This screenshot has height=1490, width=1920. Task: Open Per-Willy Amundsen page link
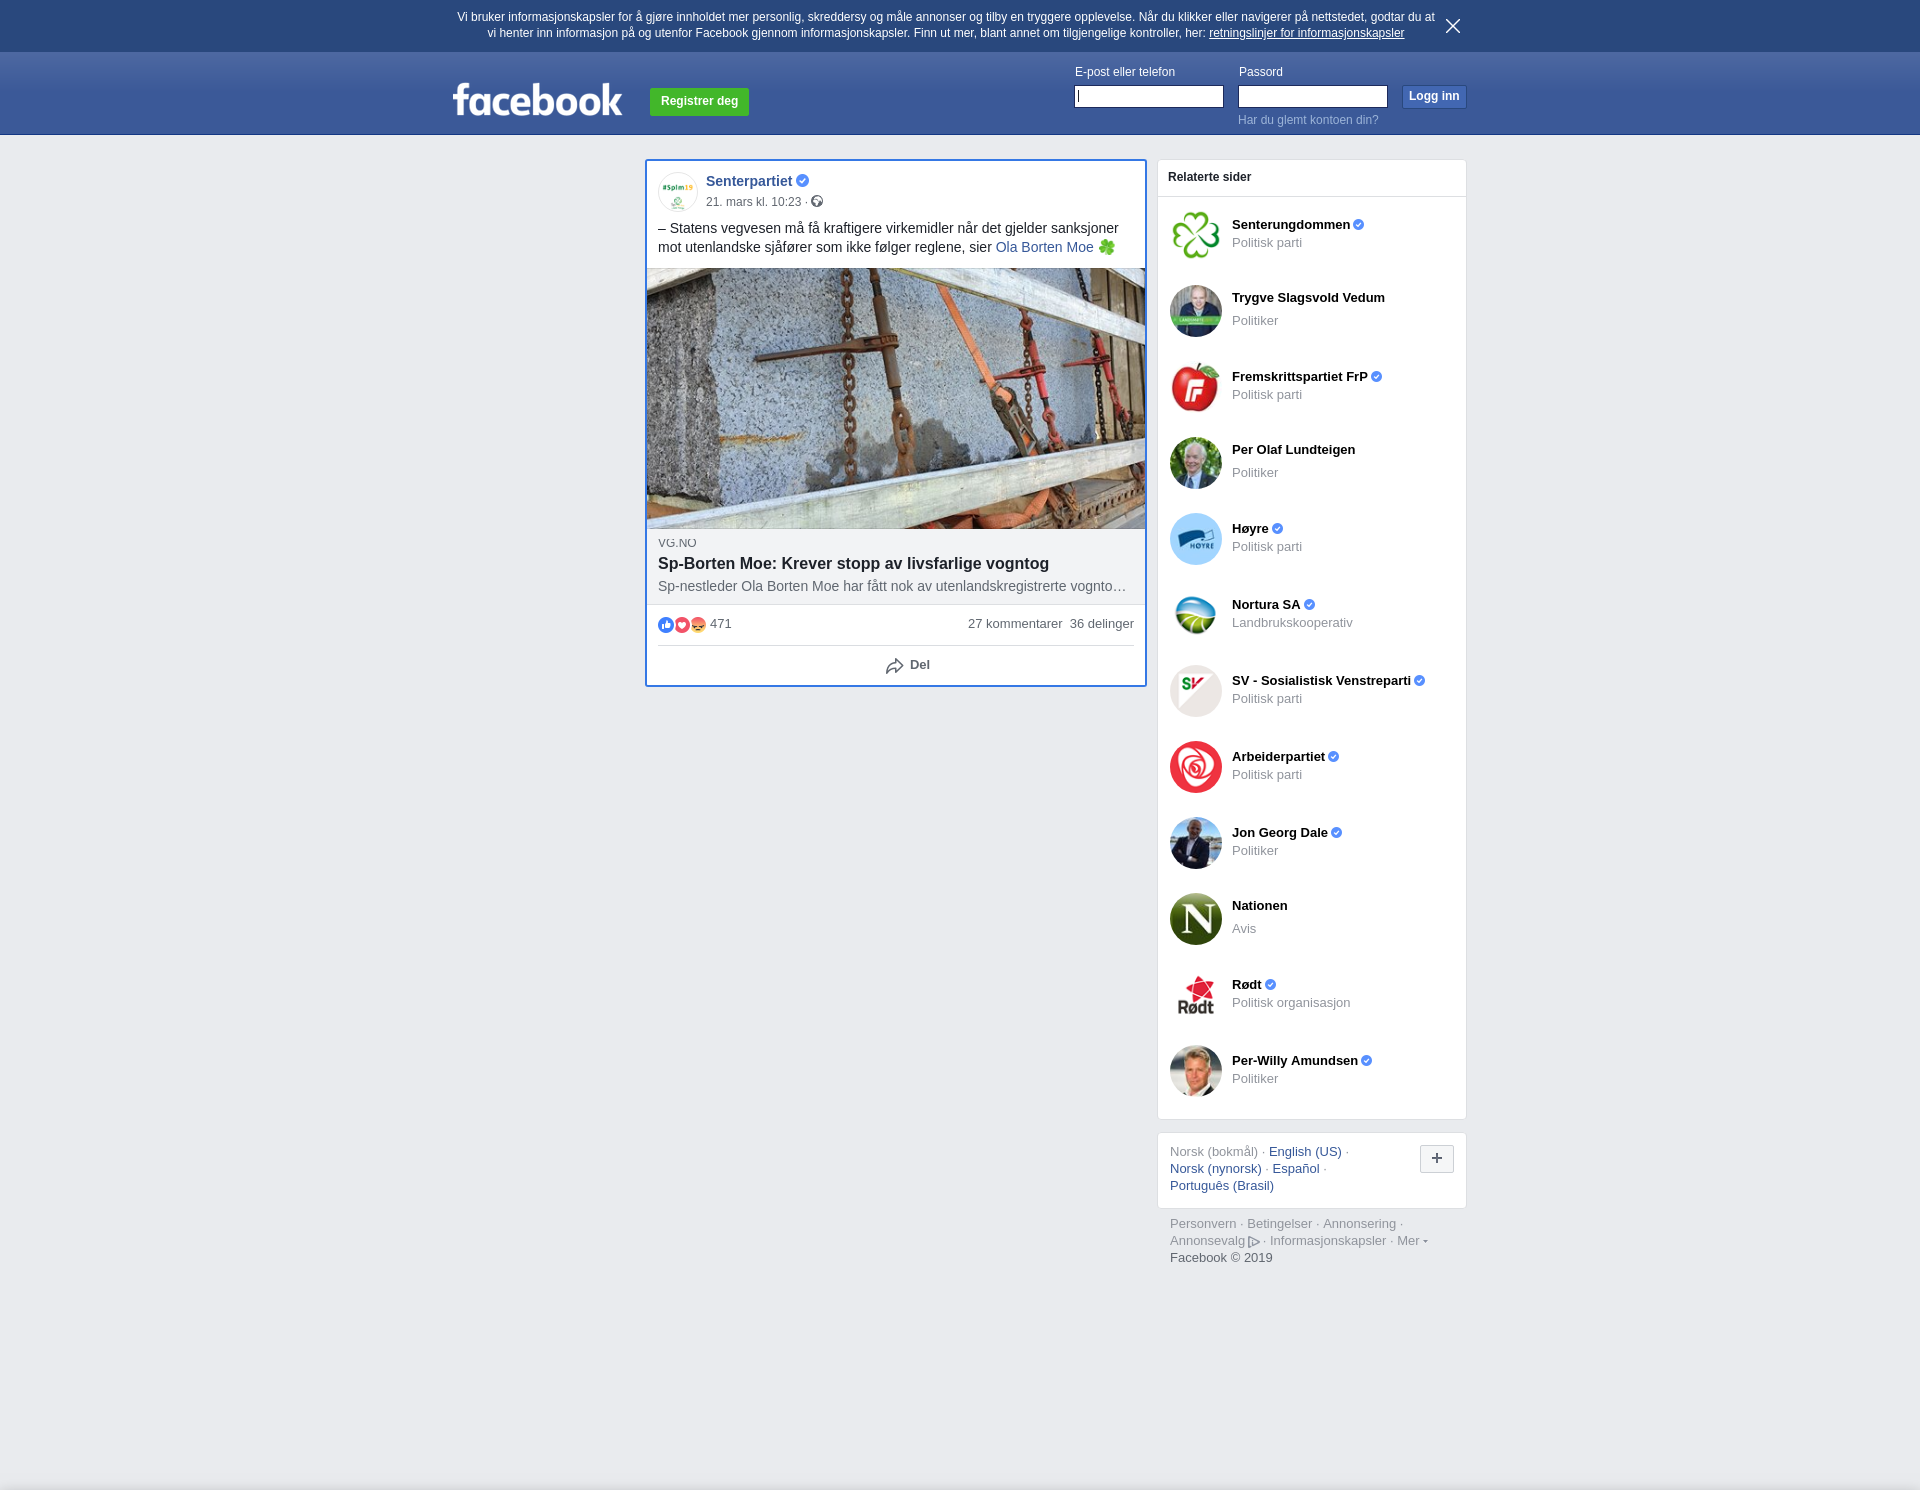coord(1295,1061)
